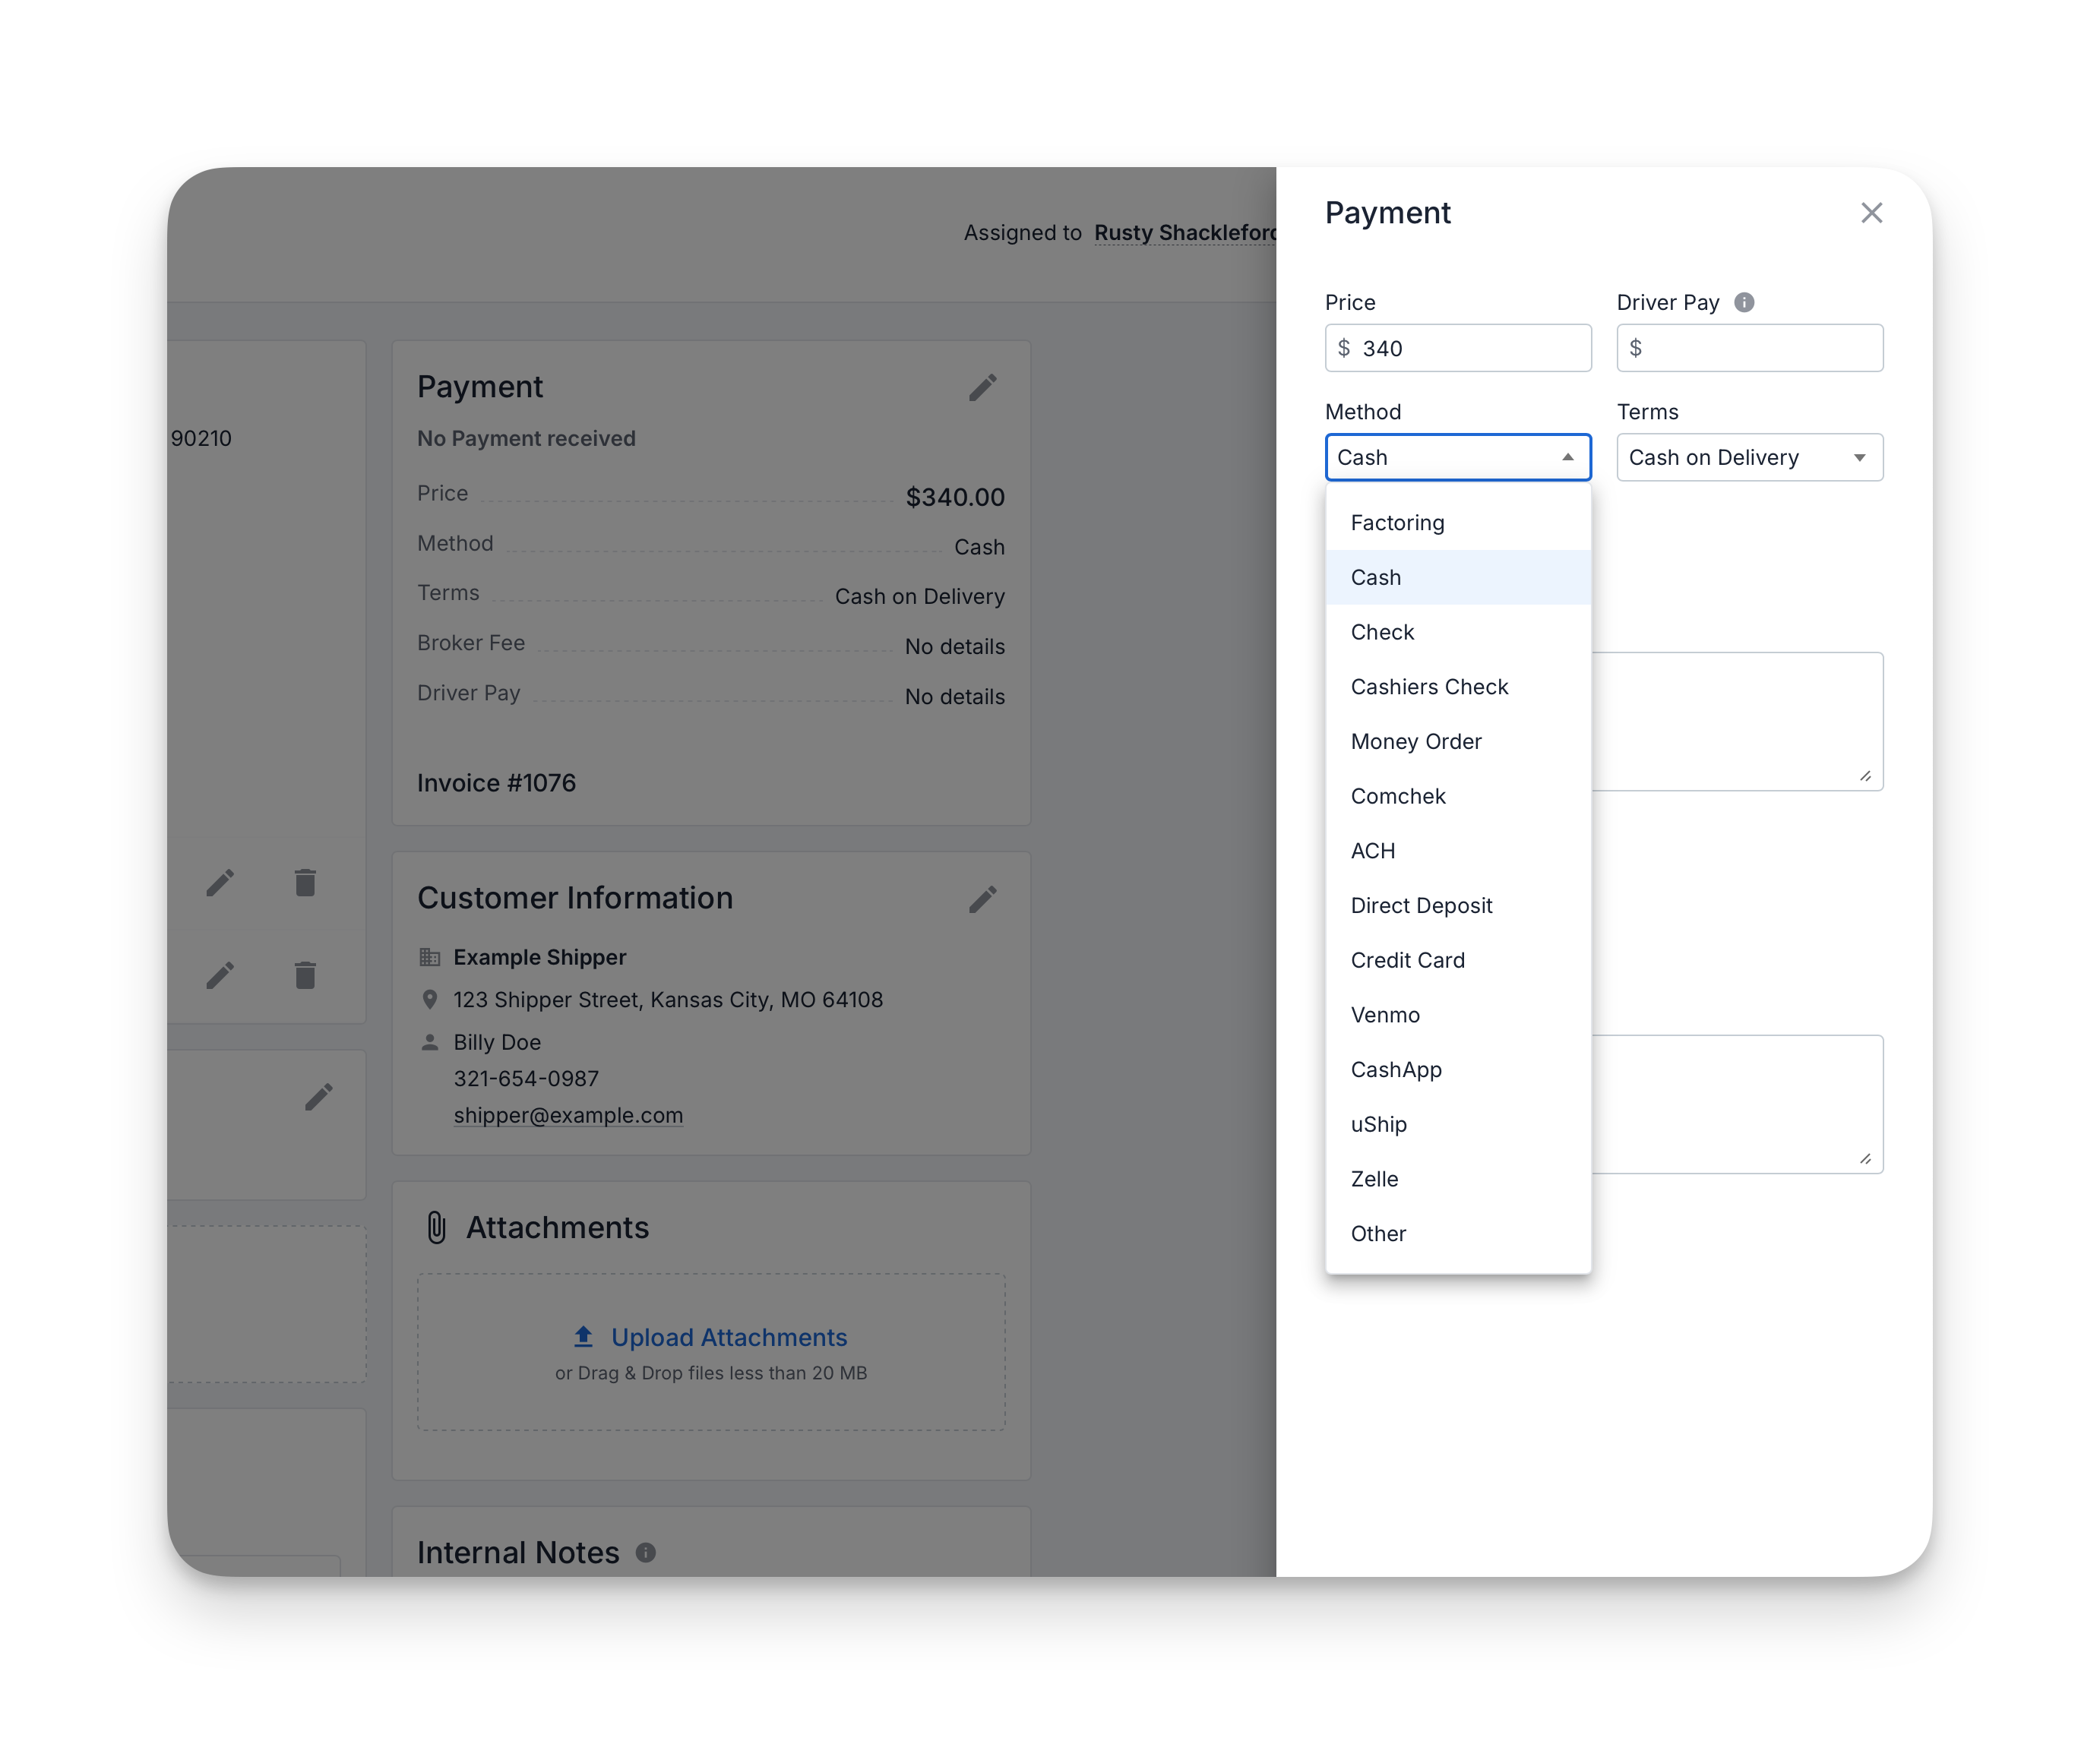Open shipper@example.com email link
Image resolution: width=2100 pixels, height=1744 pixels.
coord(568,1115)
